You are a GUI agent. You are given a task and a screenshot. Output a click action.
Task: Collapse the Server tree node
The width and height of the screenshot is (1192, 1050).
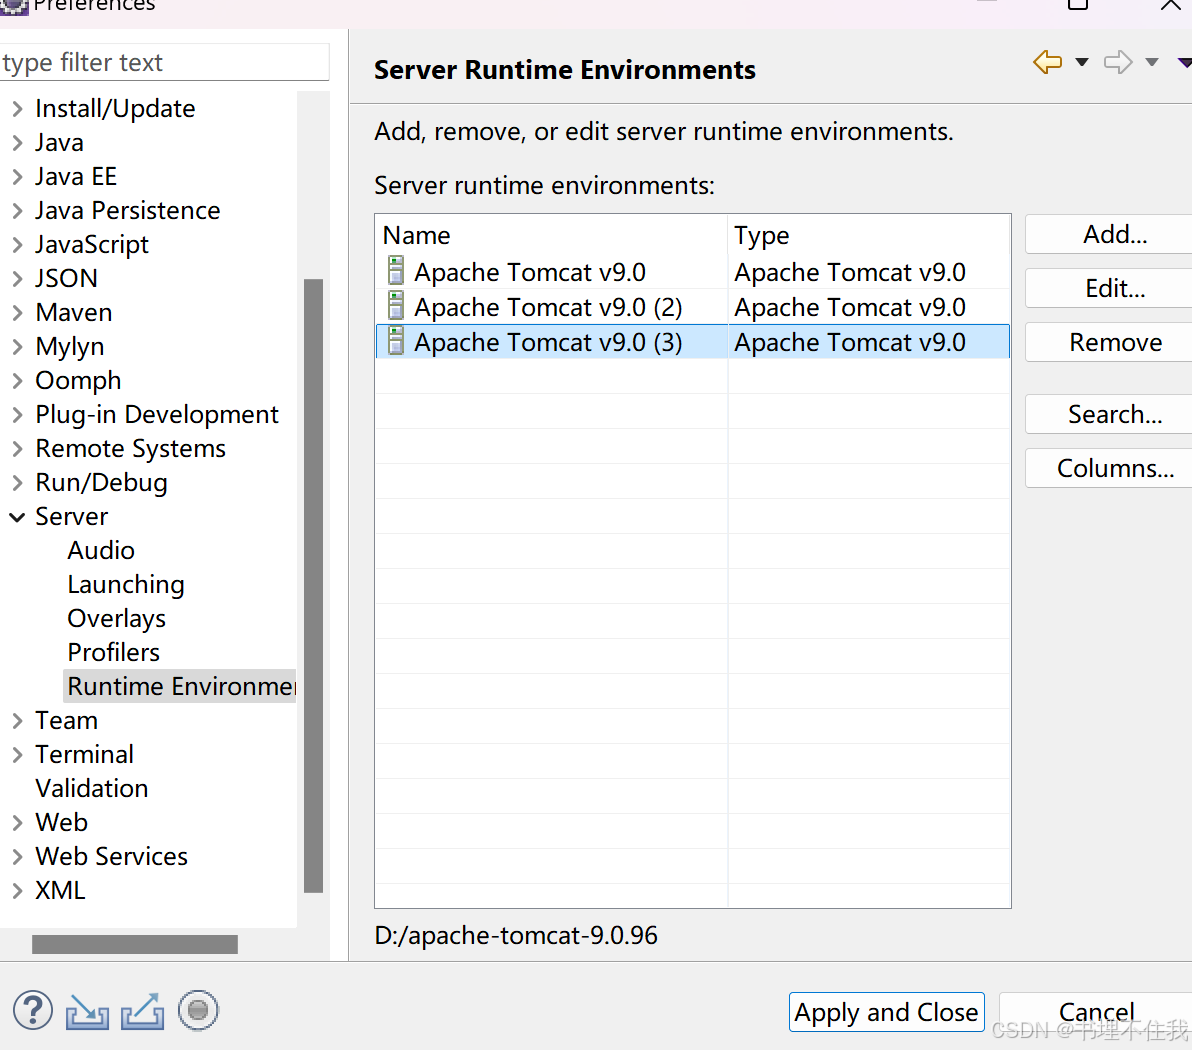coord(17,517)
